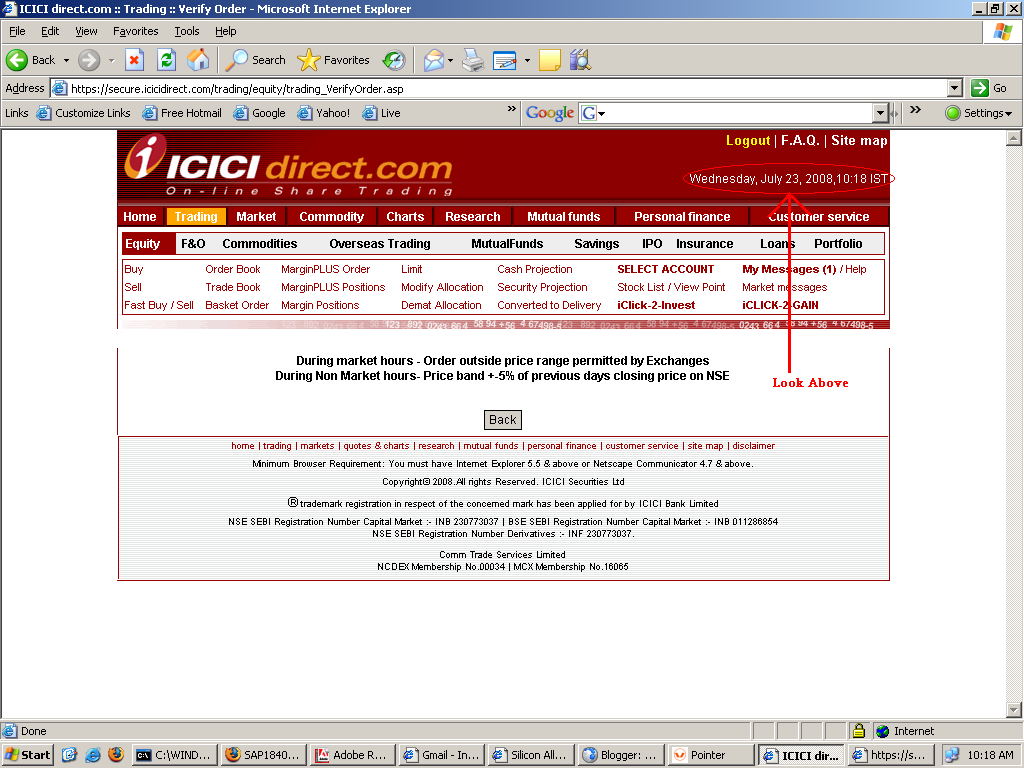Expand the Back button history dropdown
Screen dimensions: 1024x768
(x=66, y=60)
